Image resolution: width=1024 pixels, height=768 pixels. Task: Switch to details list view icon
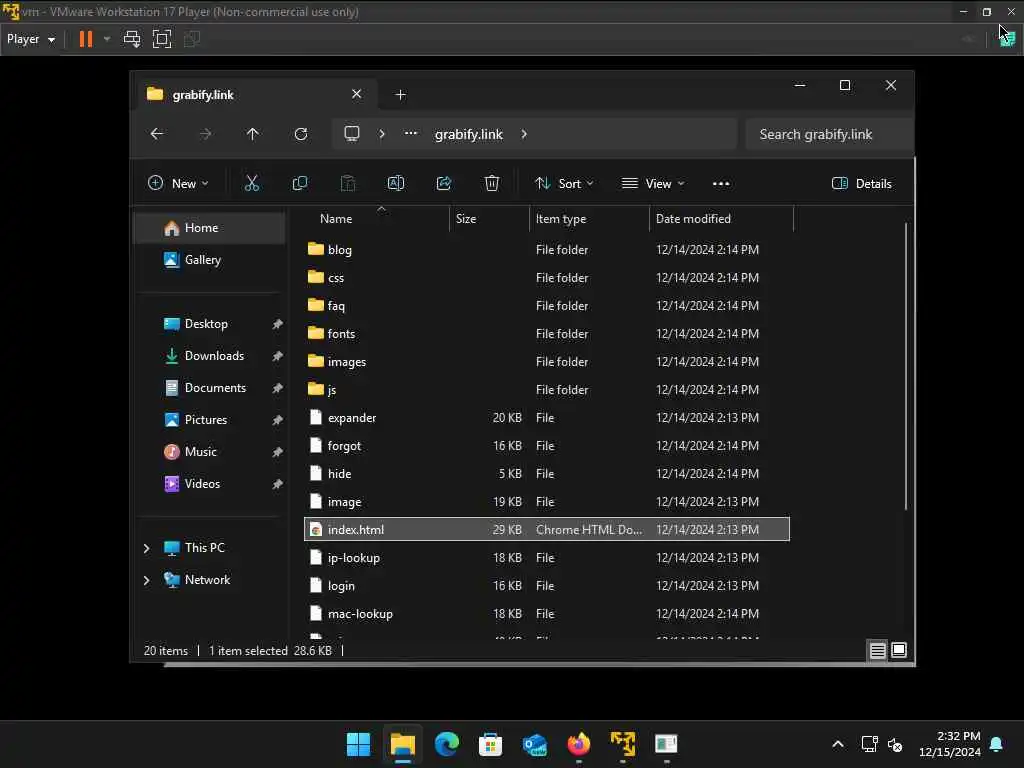878,650
